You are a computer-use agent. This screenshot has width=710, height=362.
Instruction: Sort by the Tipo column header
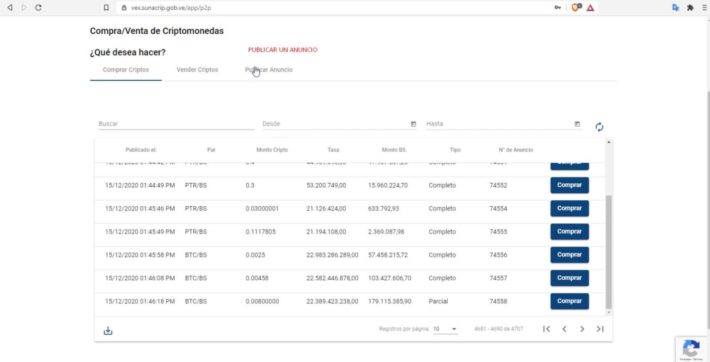click(x=455, y=150)
